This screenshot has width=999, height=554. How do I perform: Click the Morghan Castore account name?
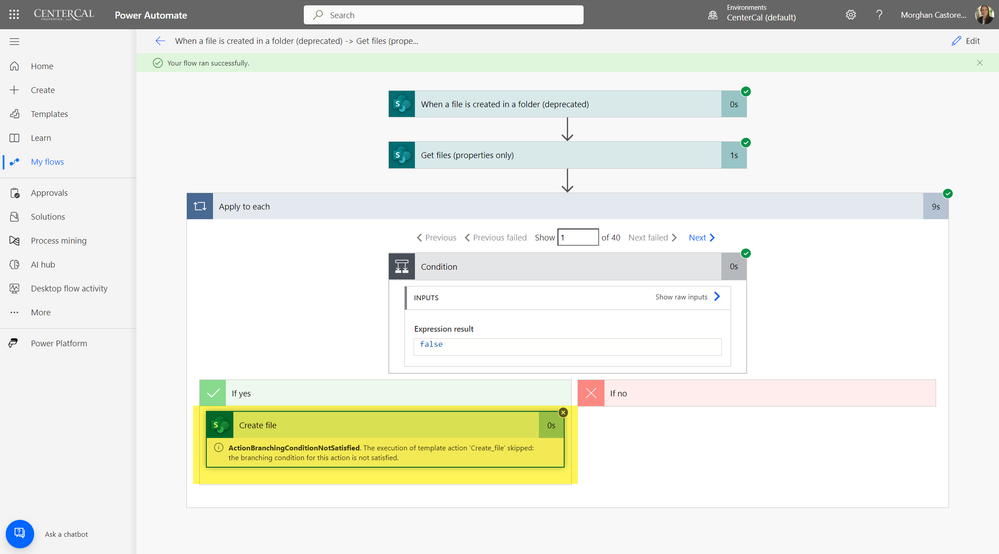[933, 15]
